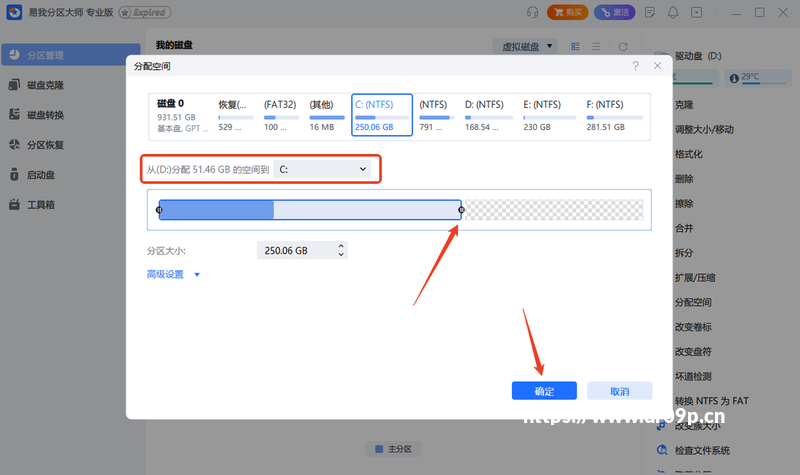Screen dimensions: 800x475
Task: Open the target drive C: dropdown
Action: click(x=322, y=169)
